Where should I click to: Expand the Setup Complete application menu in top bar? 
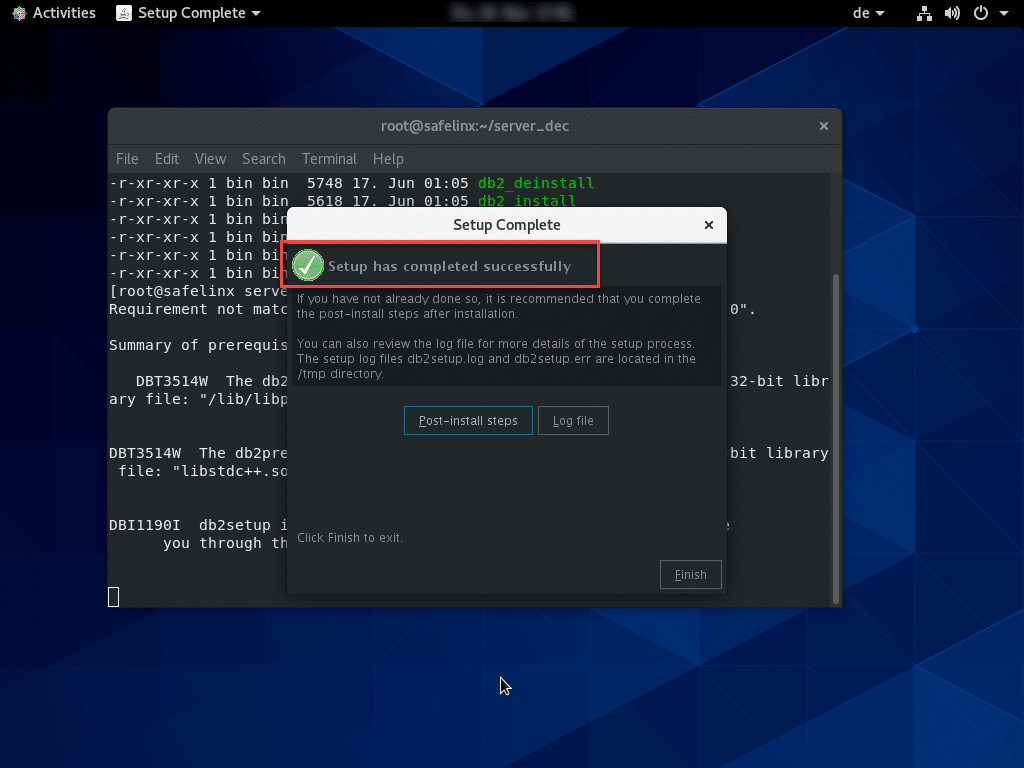[188, 13]
